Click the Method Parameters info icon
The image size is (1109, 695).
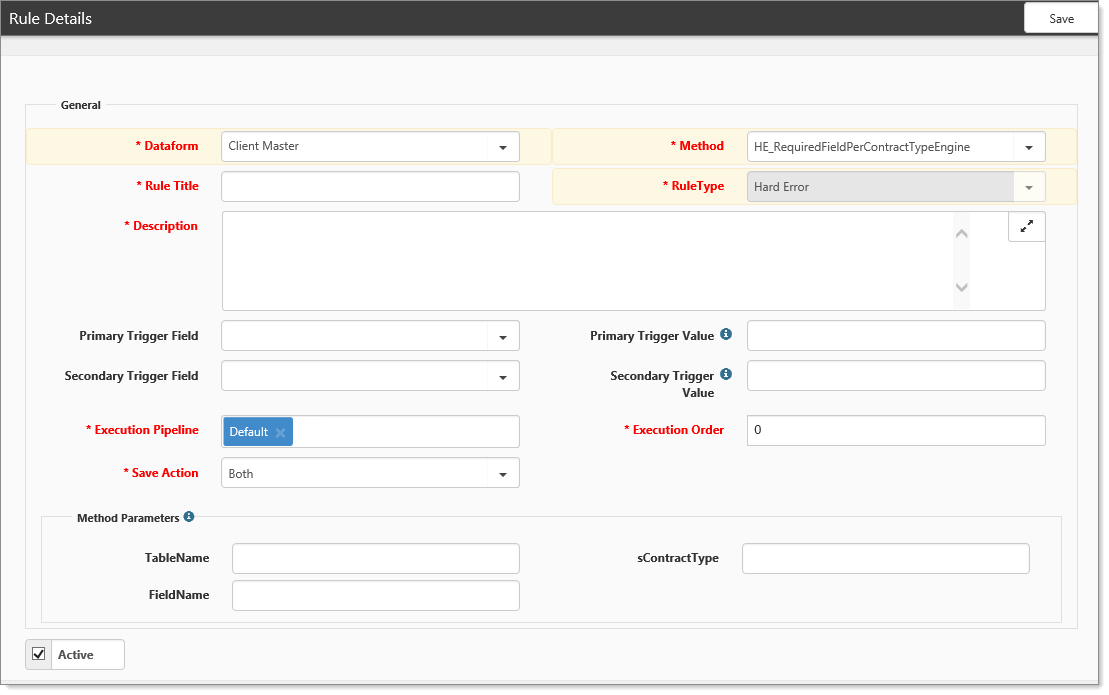pyautogui.click(x=189, y=517)
